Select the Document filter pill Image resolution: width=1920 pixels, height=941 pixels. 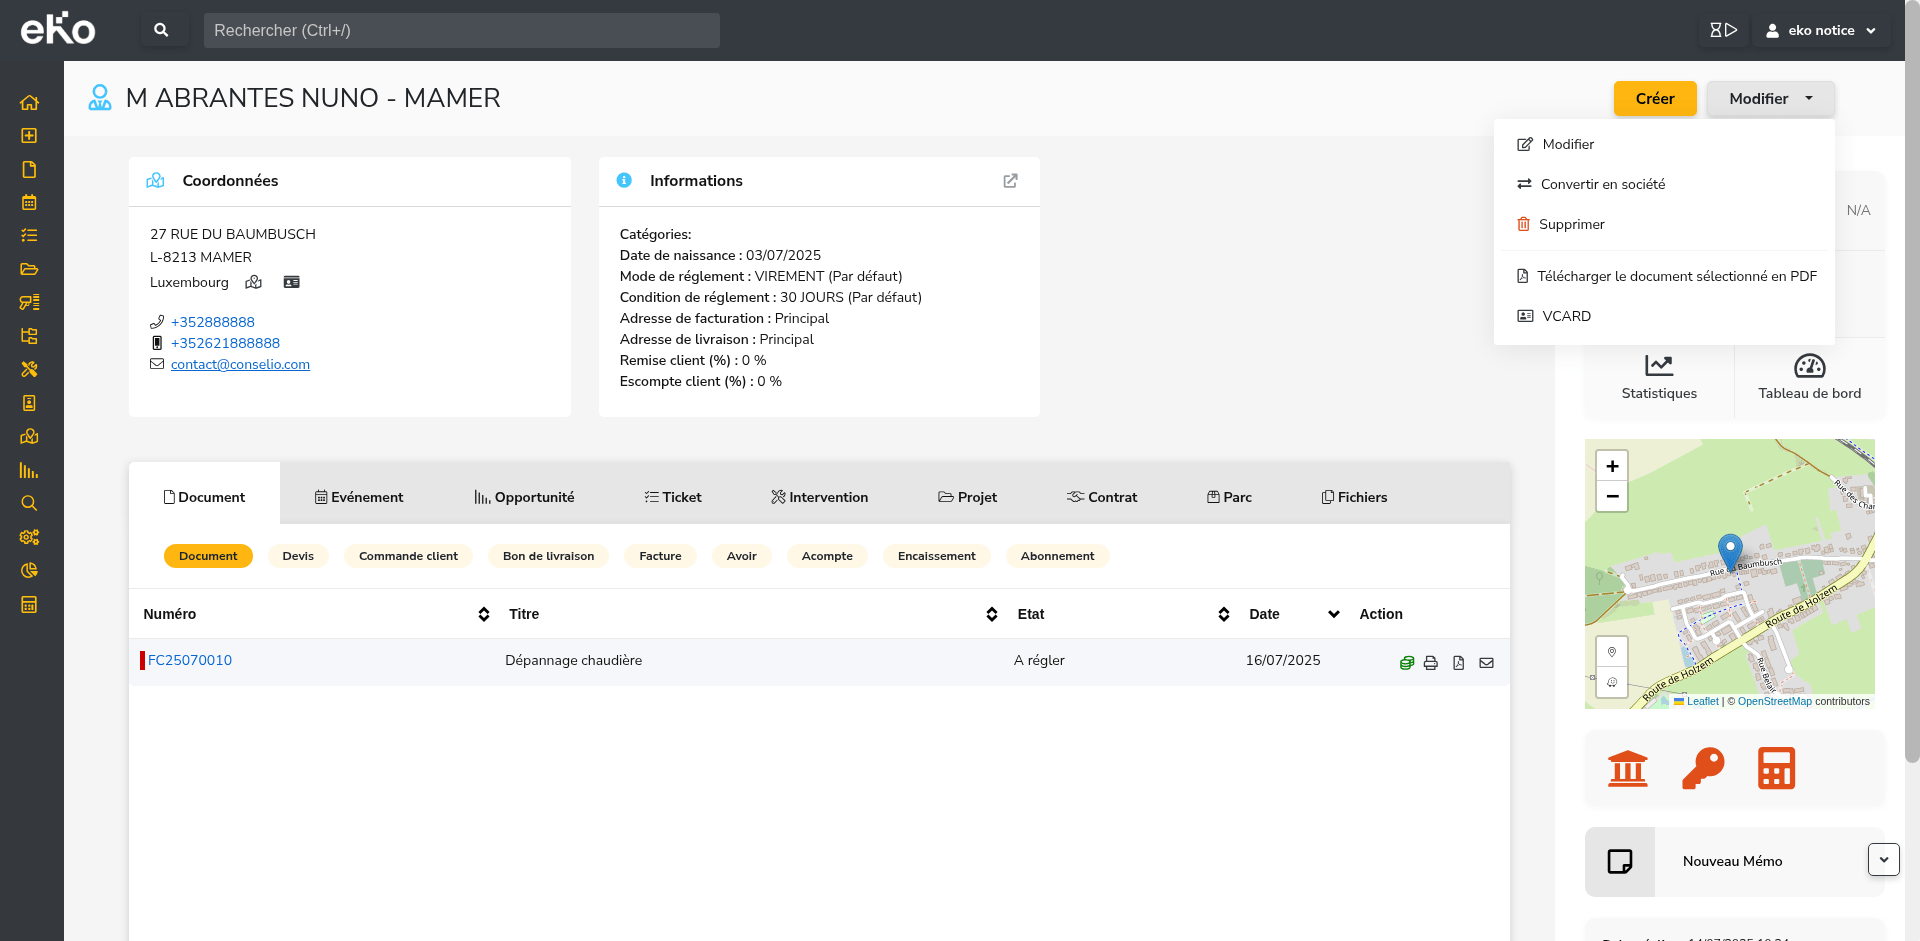(208, 556)
